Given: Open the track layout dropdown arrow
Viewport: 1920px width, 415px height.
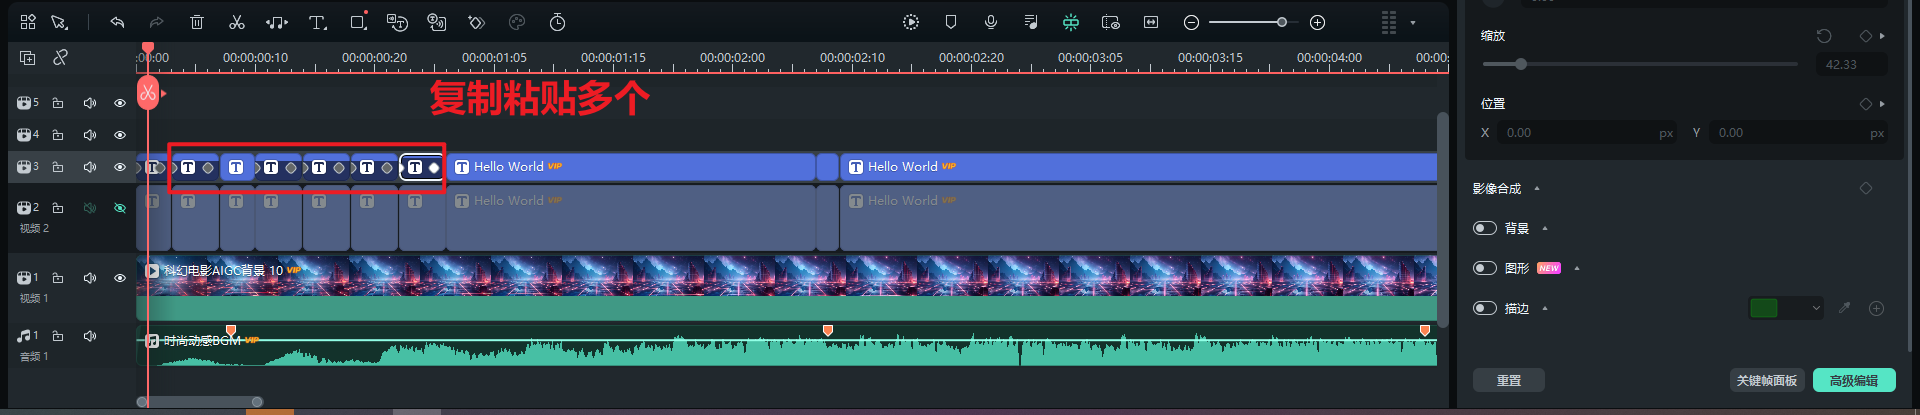Looking at the screenshot, I should click(x=1412, y=22).
